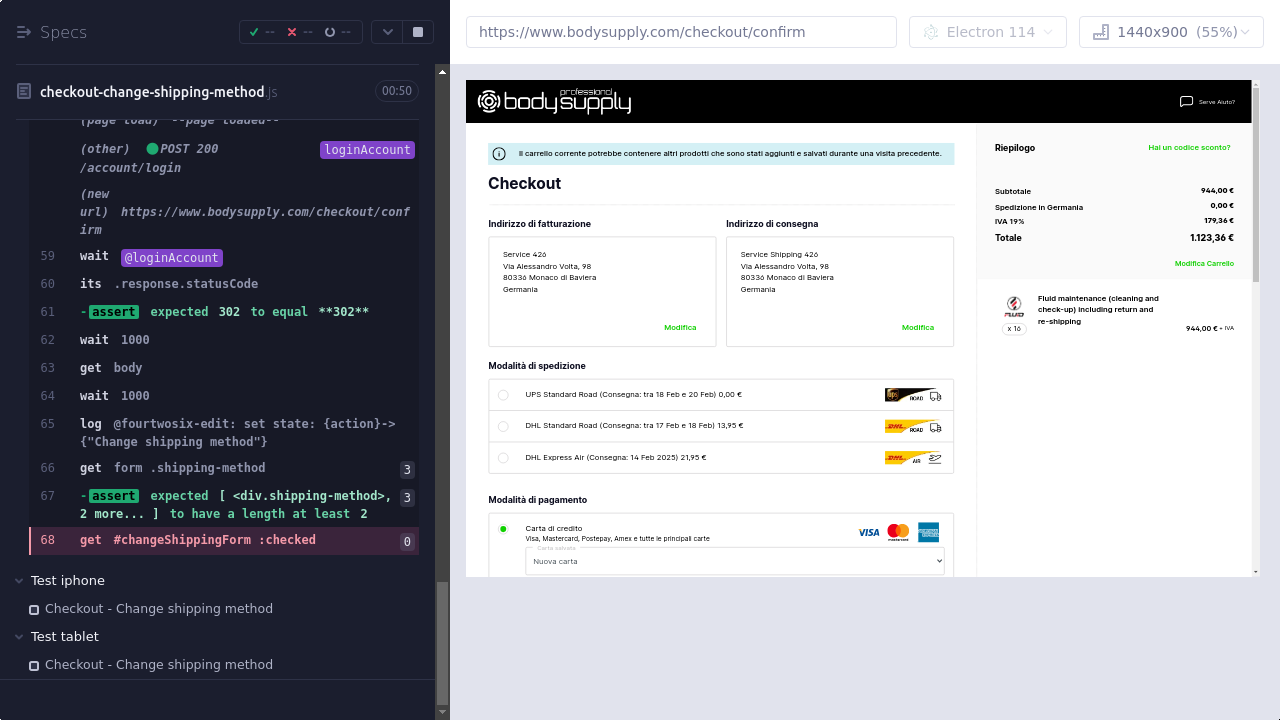The height and width of the screenshot is (720, 1280).
Task: Select DHL Express Air shipping option
Action: (x=503, y=458)
